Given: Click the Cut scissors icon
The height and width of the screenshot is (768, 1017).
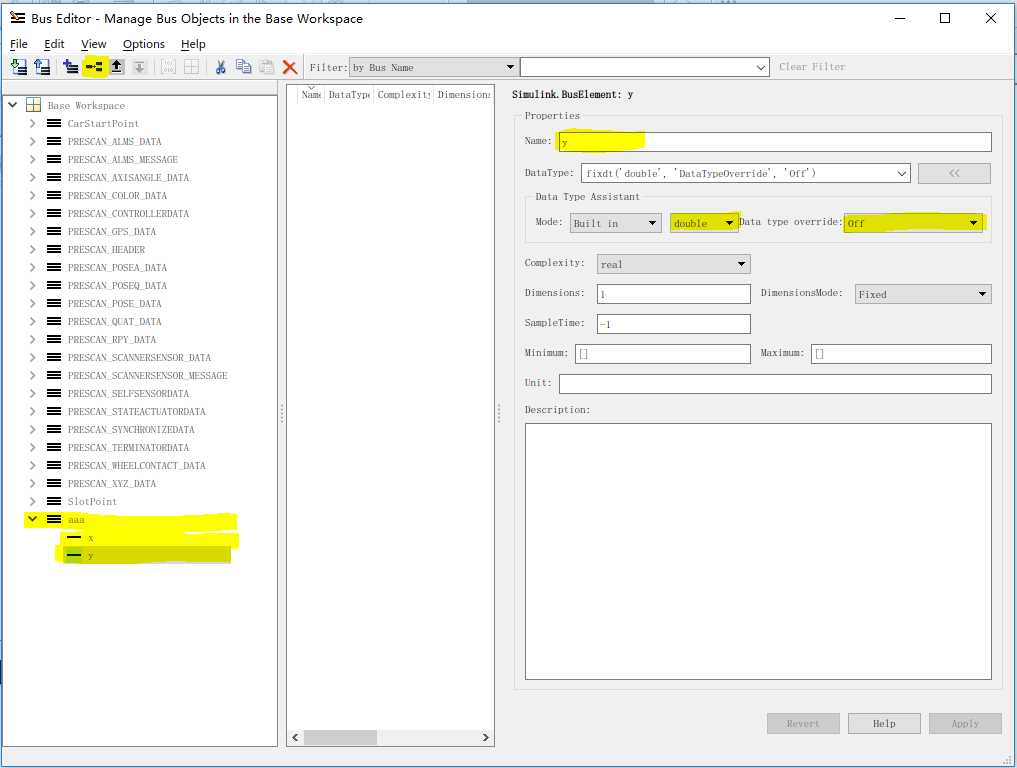Looking at the screenshot, I should point(221,67).
